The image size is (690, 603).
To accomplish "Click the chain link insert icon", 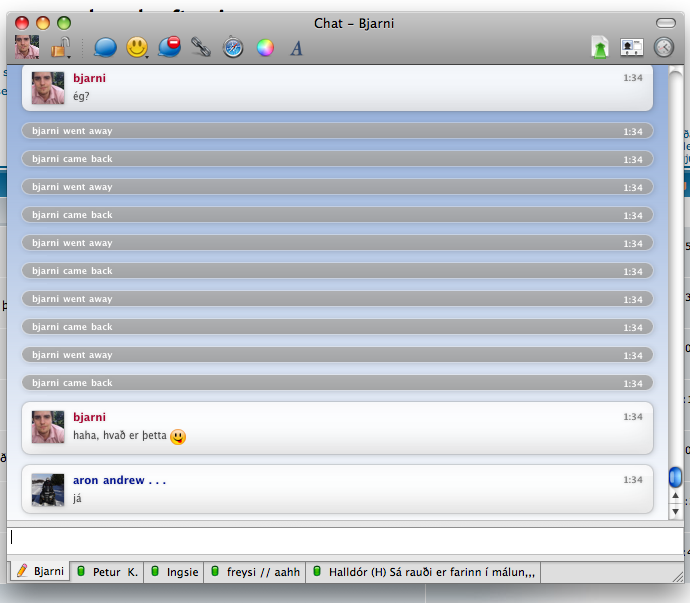I will click(201, 47).
